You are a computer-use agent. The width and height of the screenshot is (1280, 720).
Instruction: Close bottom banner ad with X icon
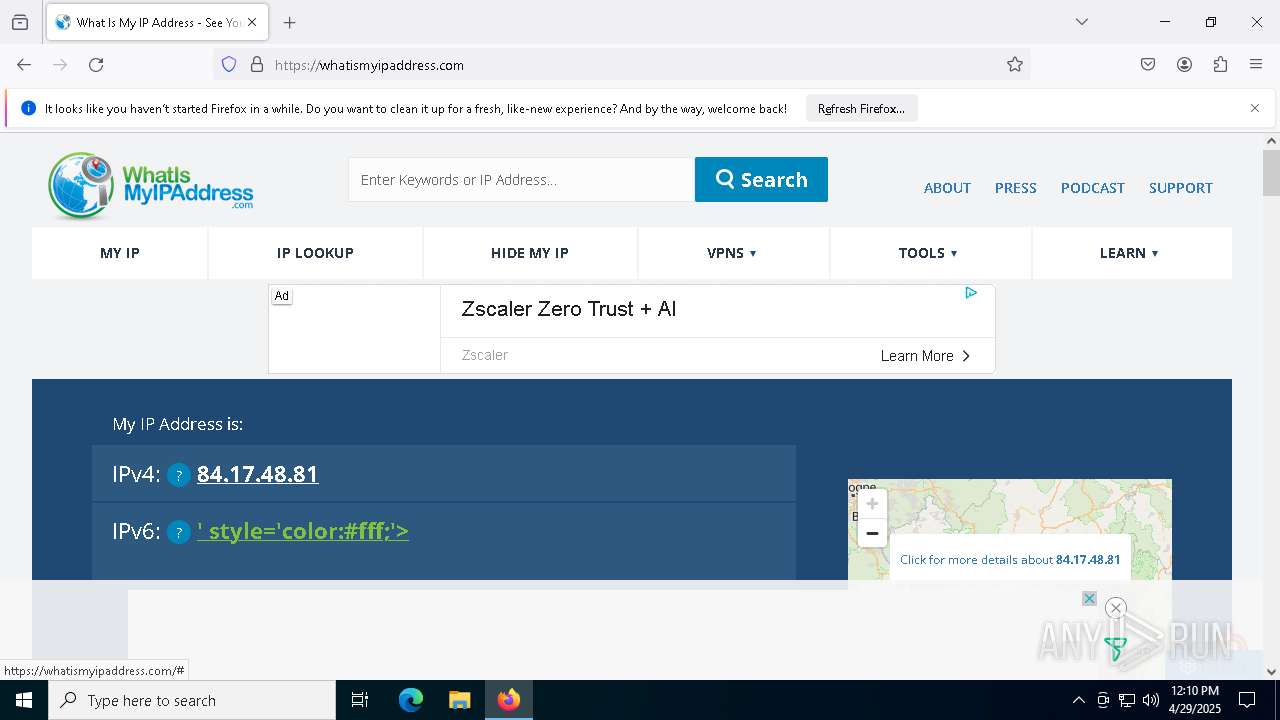1090,599
